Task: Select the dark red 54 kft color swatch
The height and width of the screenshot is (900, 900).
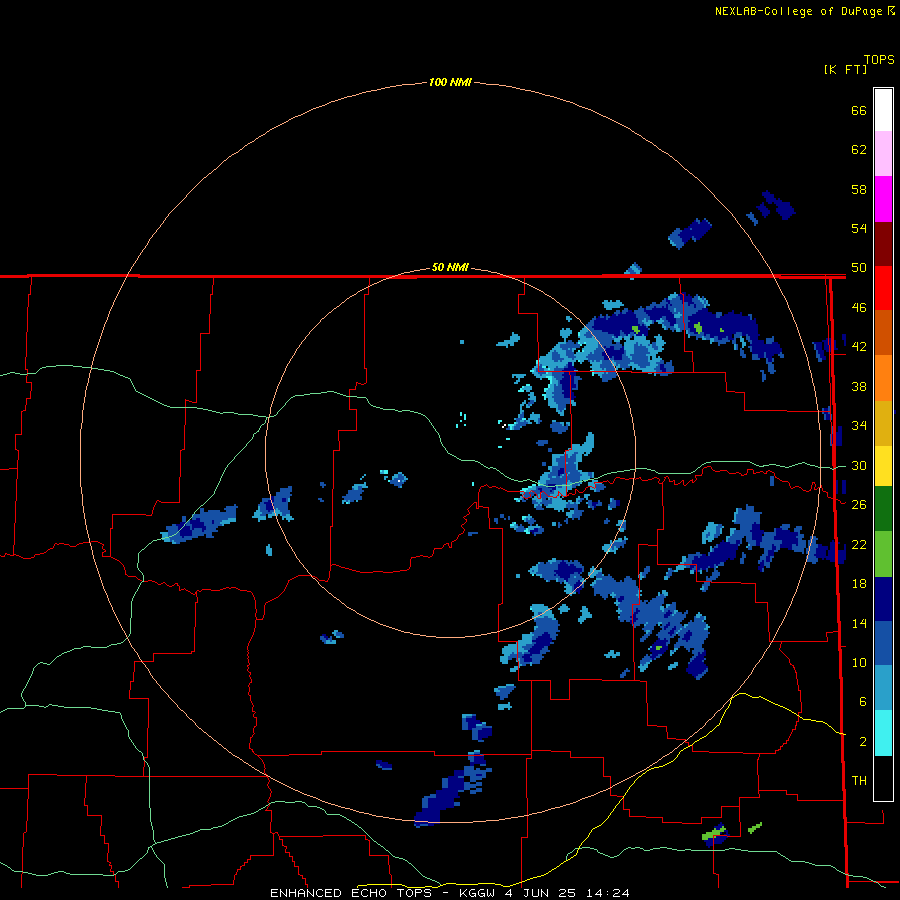Action: pos(883,243)
